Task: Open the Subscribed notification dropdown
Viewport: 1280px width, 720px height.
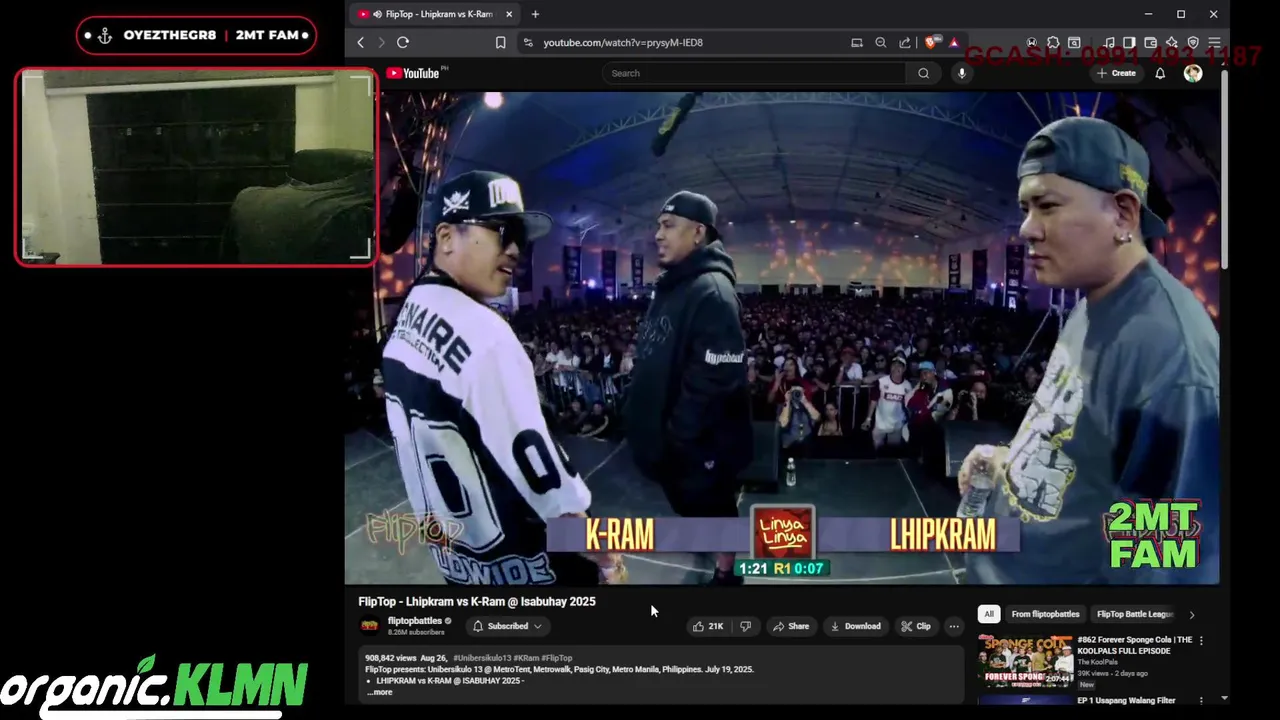Action: 508,626
